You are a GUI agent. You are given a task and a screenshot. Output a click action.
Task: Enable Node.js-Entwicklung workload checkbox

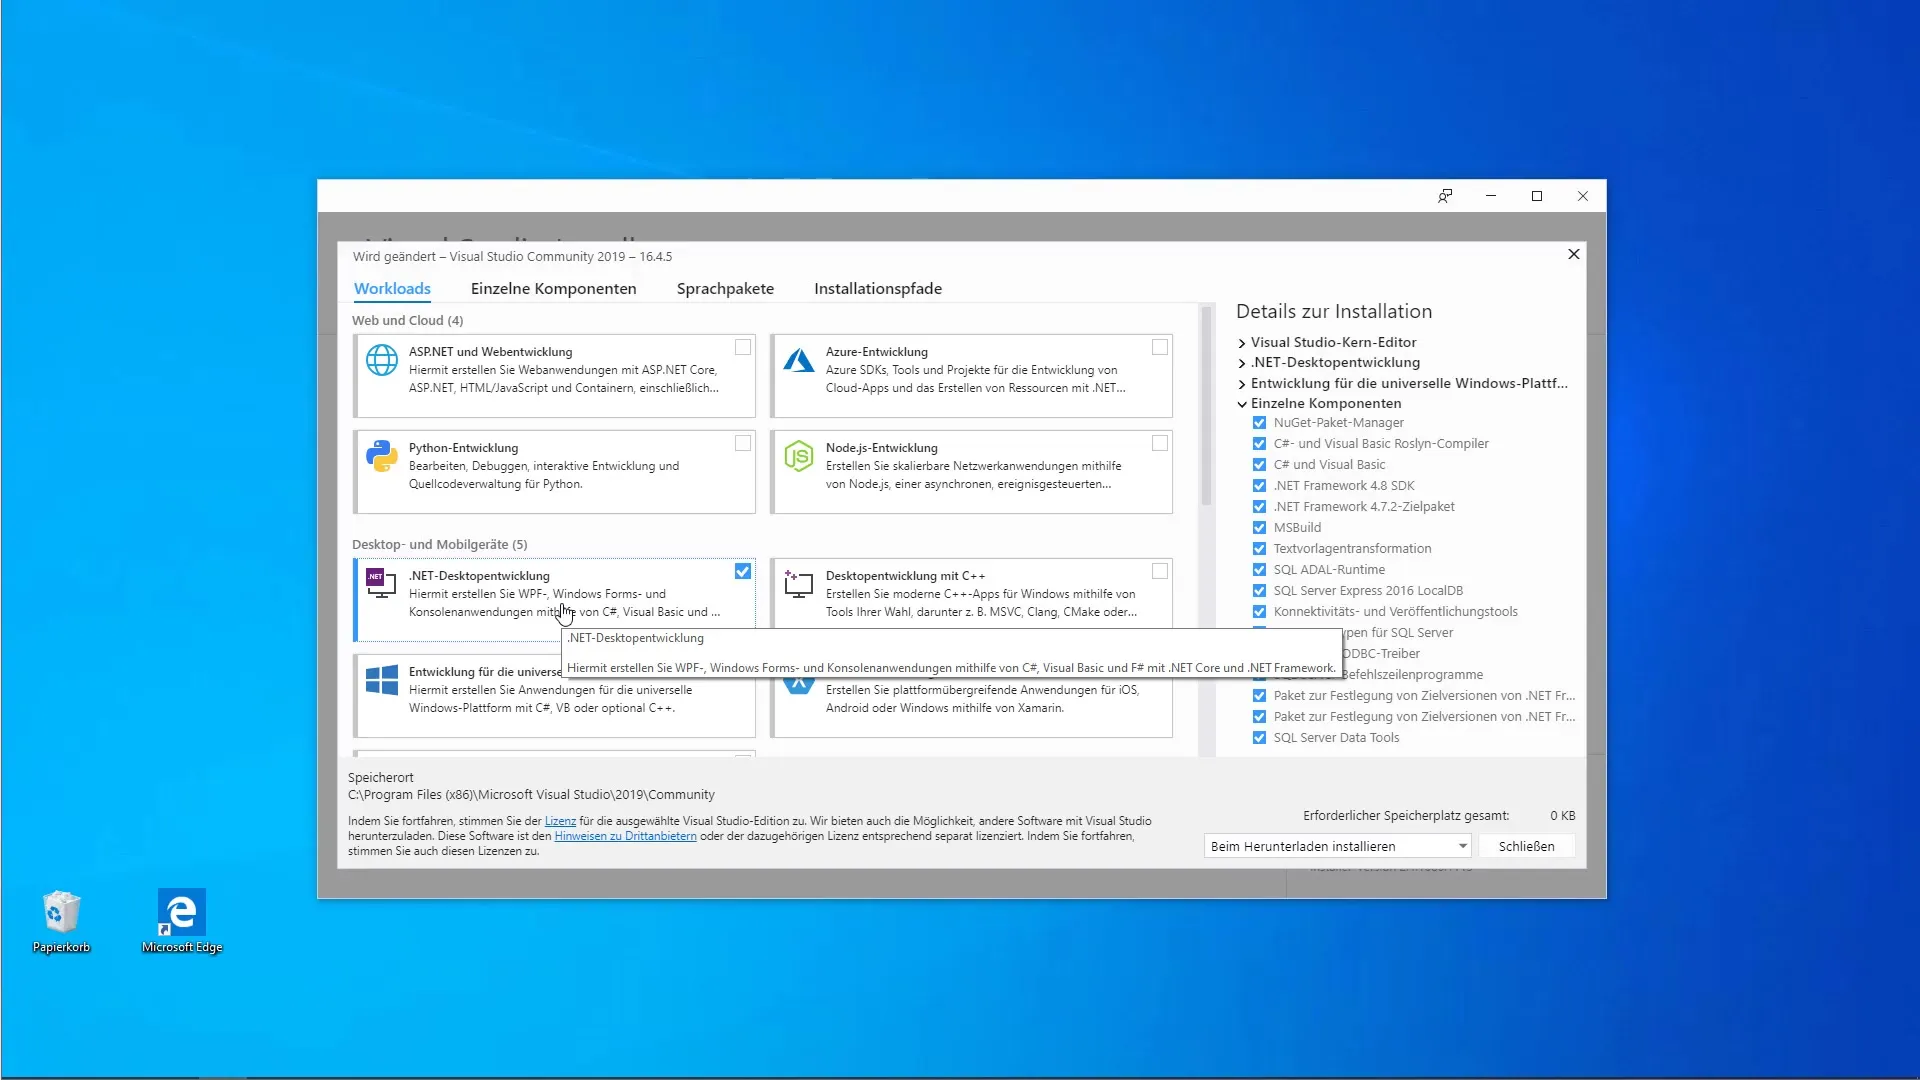point(1160,443)
